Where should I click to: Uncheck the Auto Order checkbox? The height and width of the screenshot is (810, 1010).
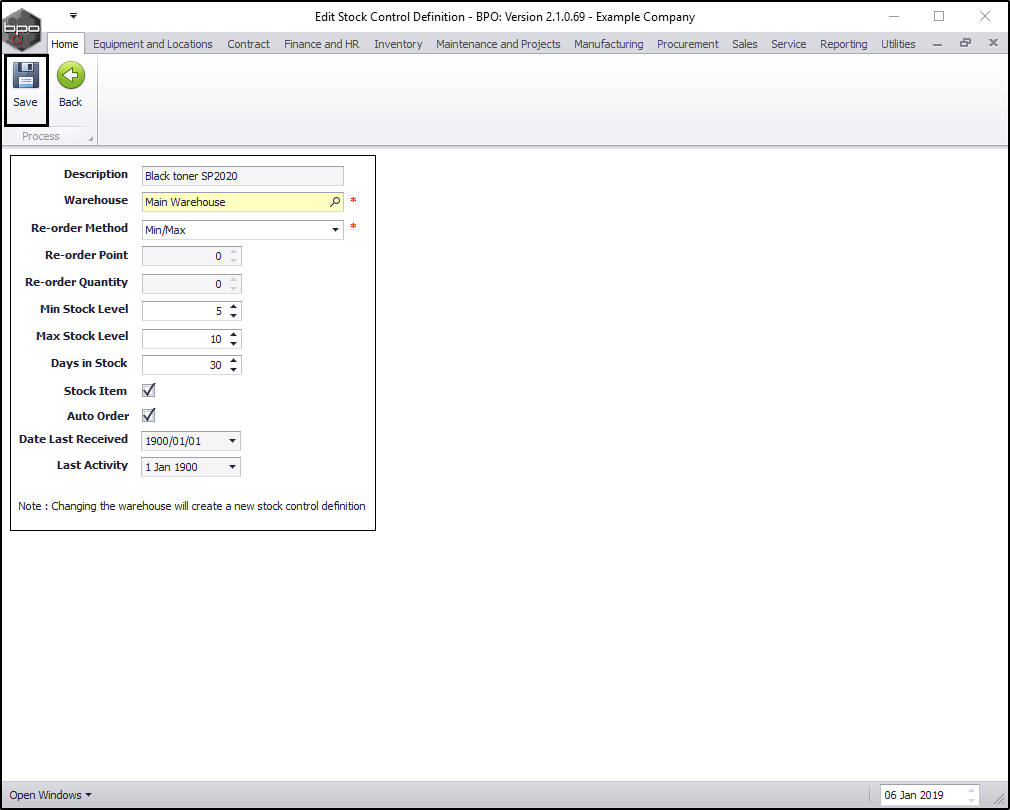(149, 415)
